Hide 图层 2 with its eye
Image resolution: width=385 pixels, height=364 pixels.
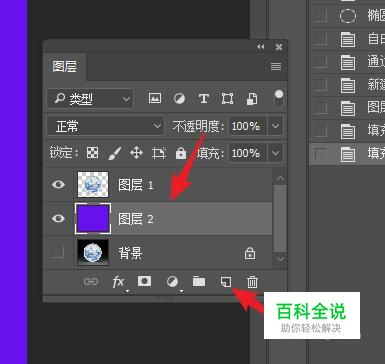pos(58,218)
